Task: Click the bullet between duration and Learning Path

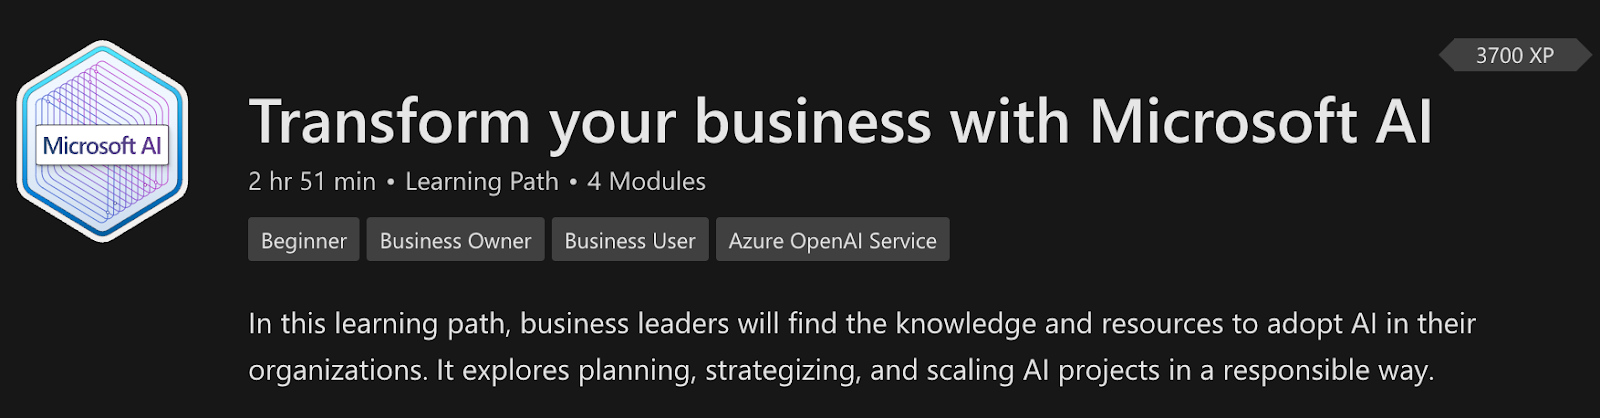Action: click(390, 183)
